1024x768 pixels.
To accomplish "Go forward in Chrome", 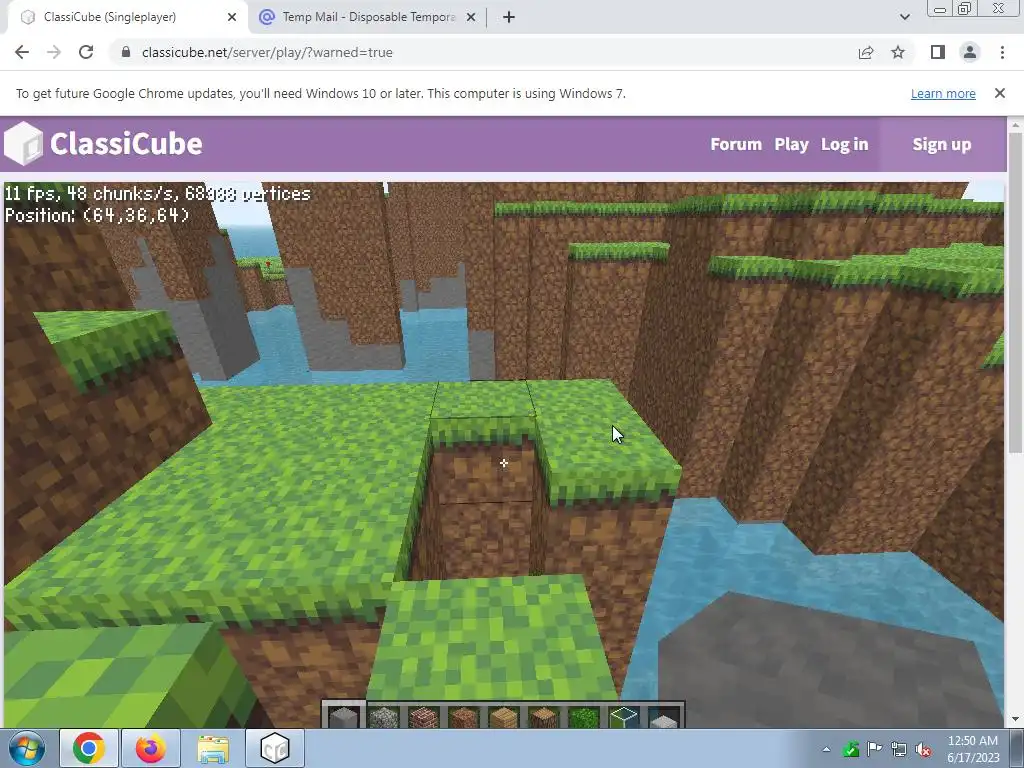I will 54,52.
